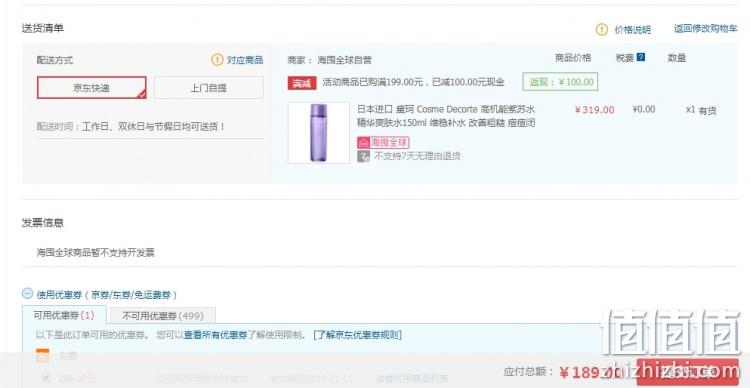750x388 pixels.
Task: Click 不支持7天无理由退货 text
Action: pyautogui.click(x=417, y=156)
